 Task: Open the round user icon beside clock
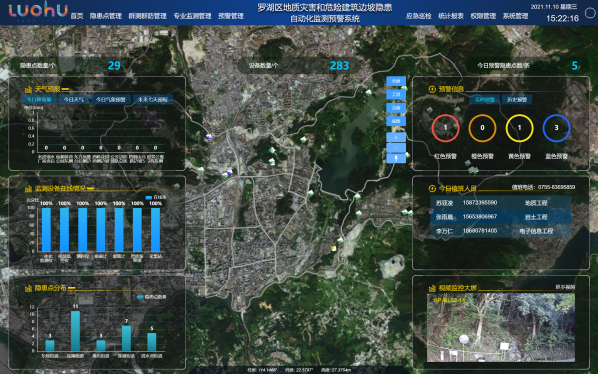point(590,13)
